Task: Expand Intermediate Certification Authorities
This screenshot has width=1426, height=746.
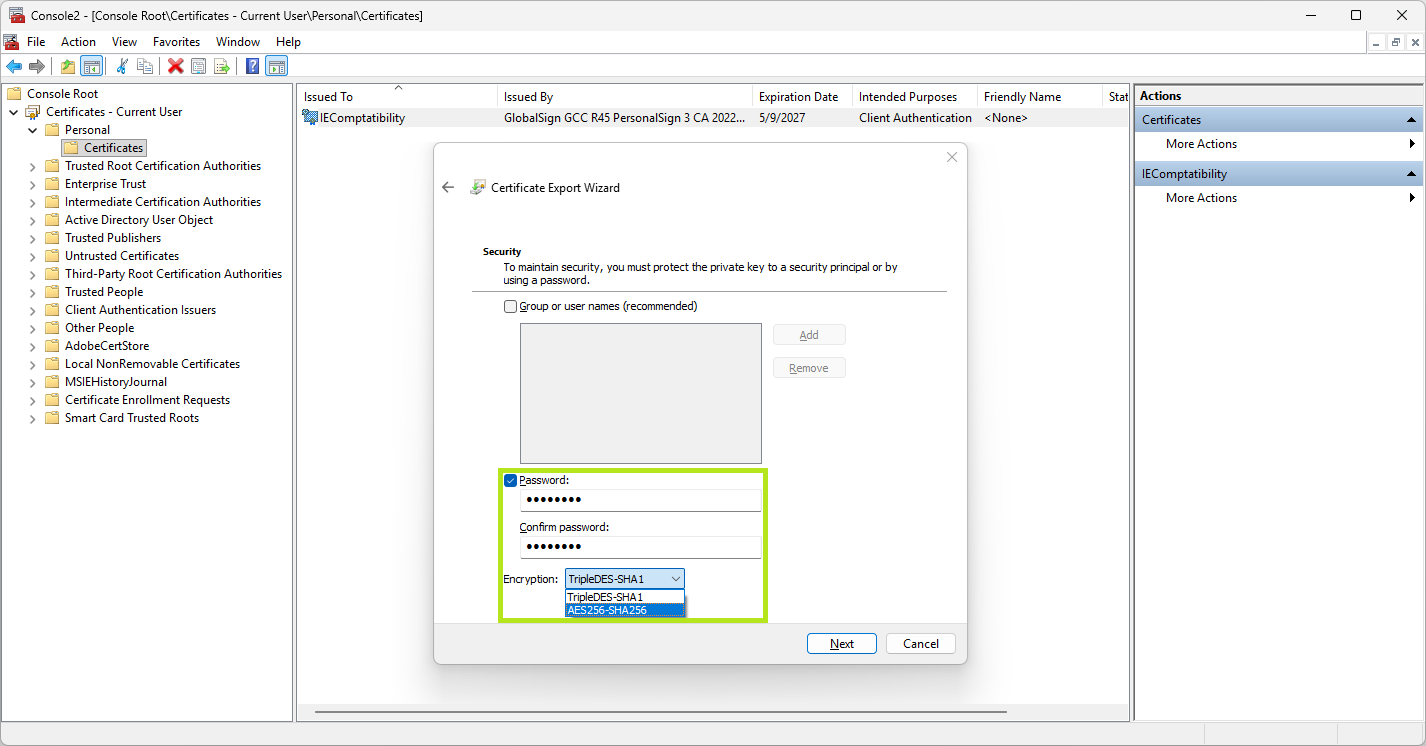Action: [32, 202]
